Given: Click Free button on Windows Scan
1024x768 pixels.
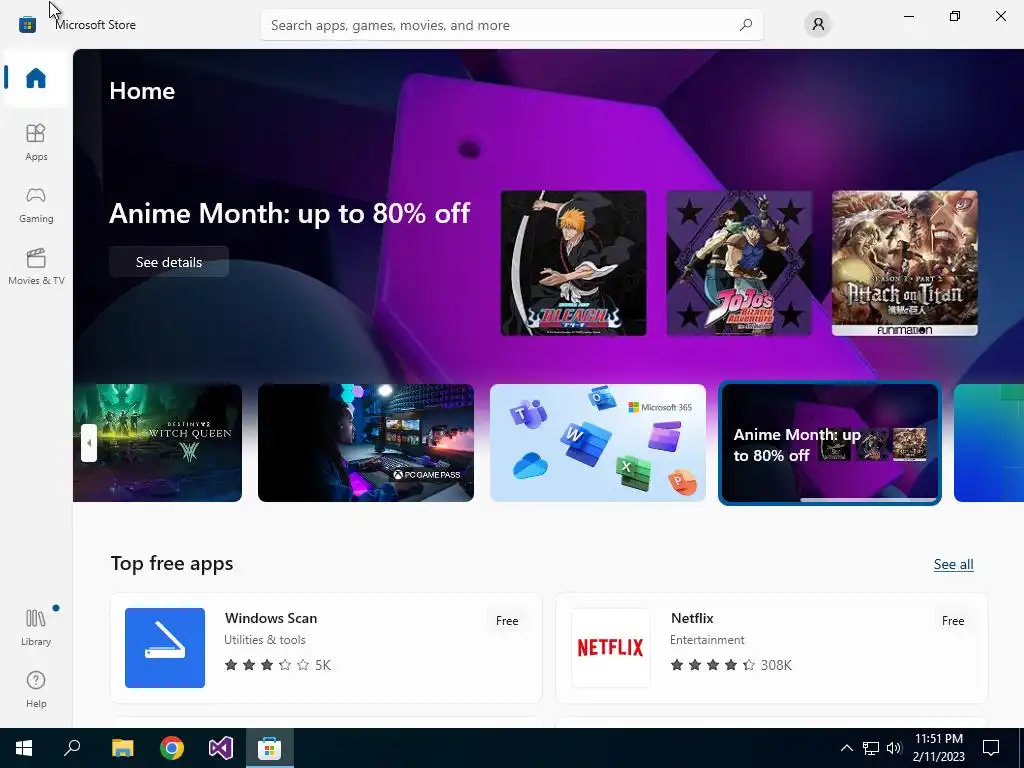Looking at the screenshot, I should pos(507,620).
